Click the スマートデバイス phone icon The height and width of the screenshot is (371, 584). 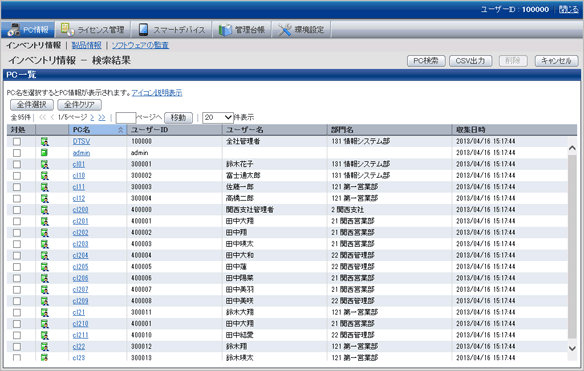pyautogui.click(x=143, y=29)
